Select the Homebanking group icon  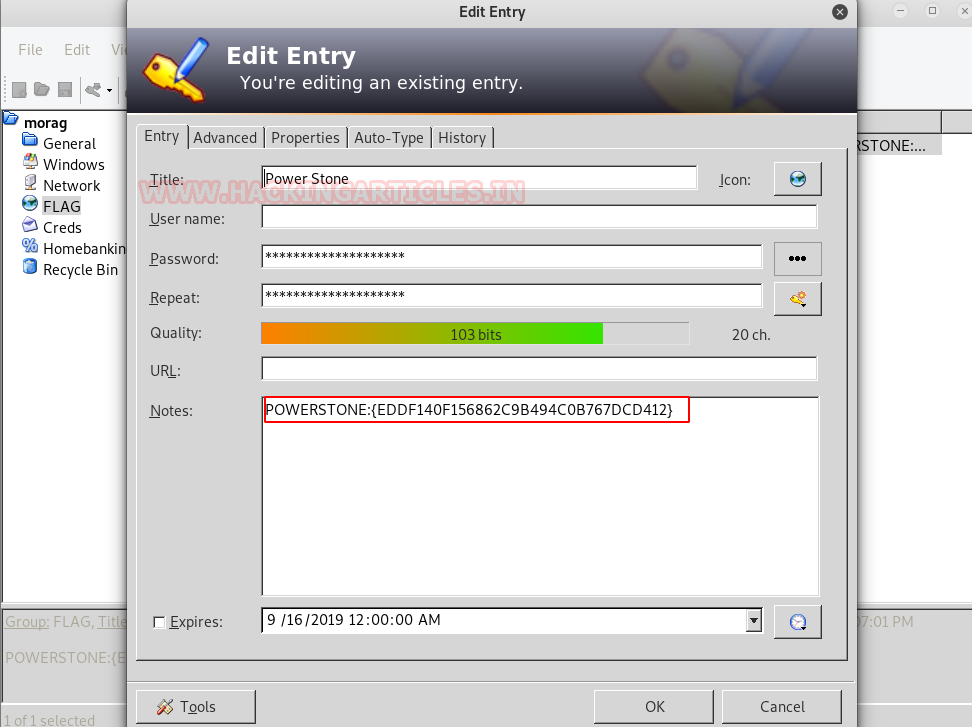coord(30,246)
